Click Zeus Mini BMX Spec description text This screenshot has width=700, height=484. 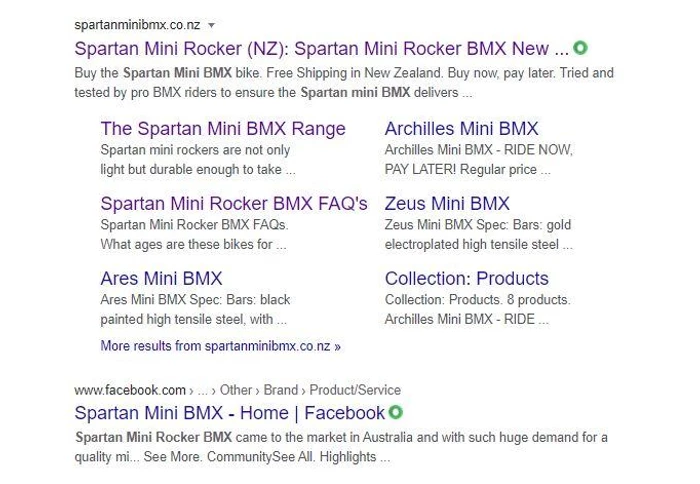[x=479, y=234]
